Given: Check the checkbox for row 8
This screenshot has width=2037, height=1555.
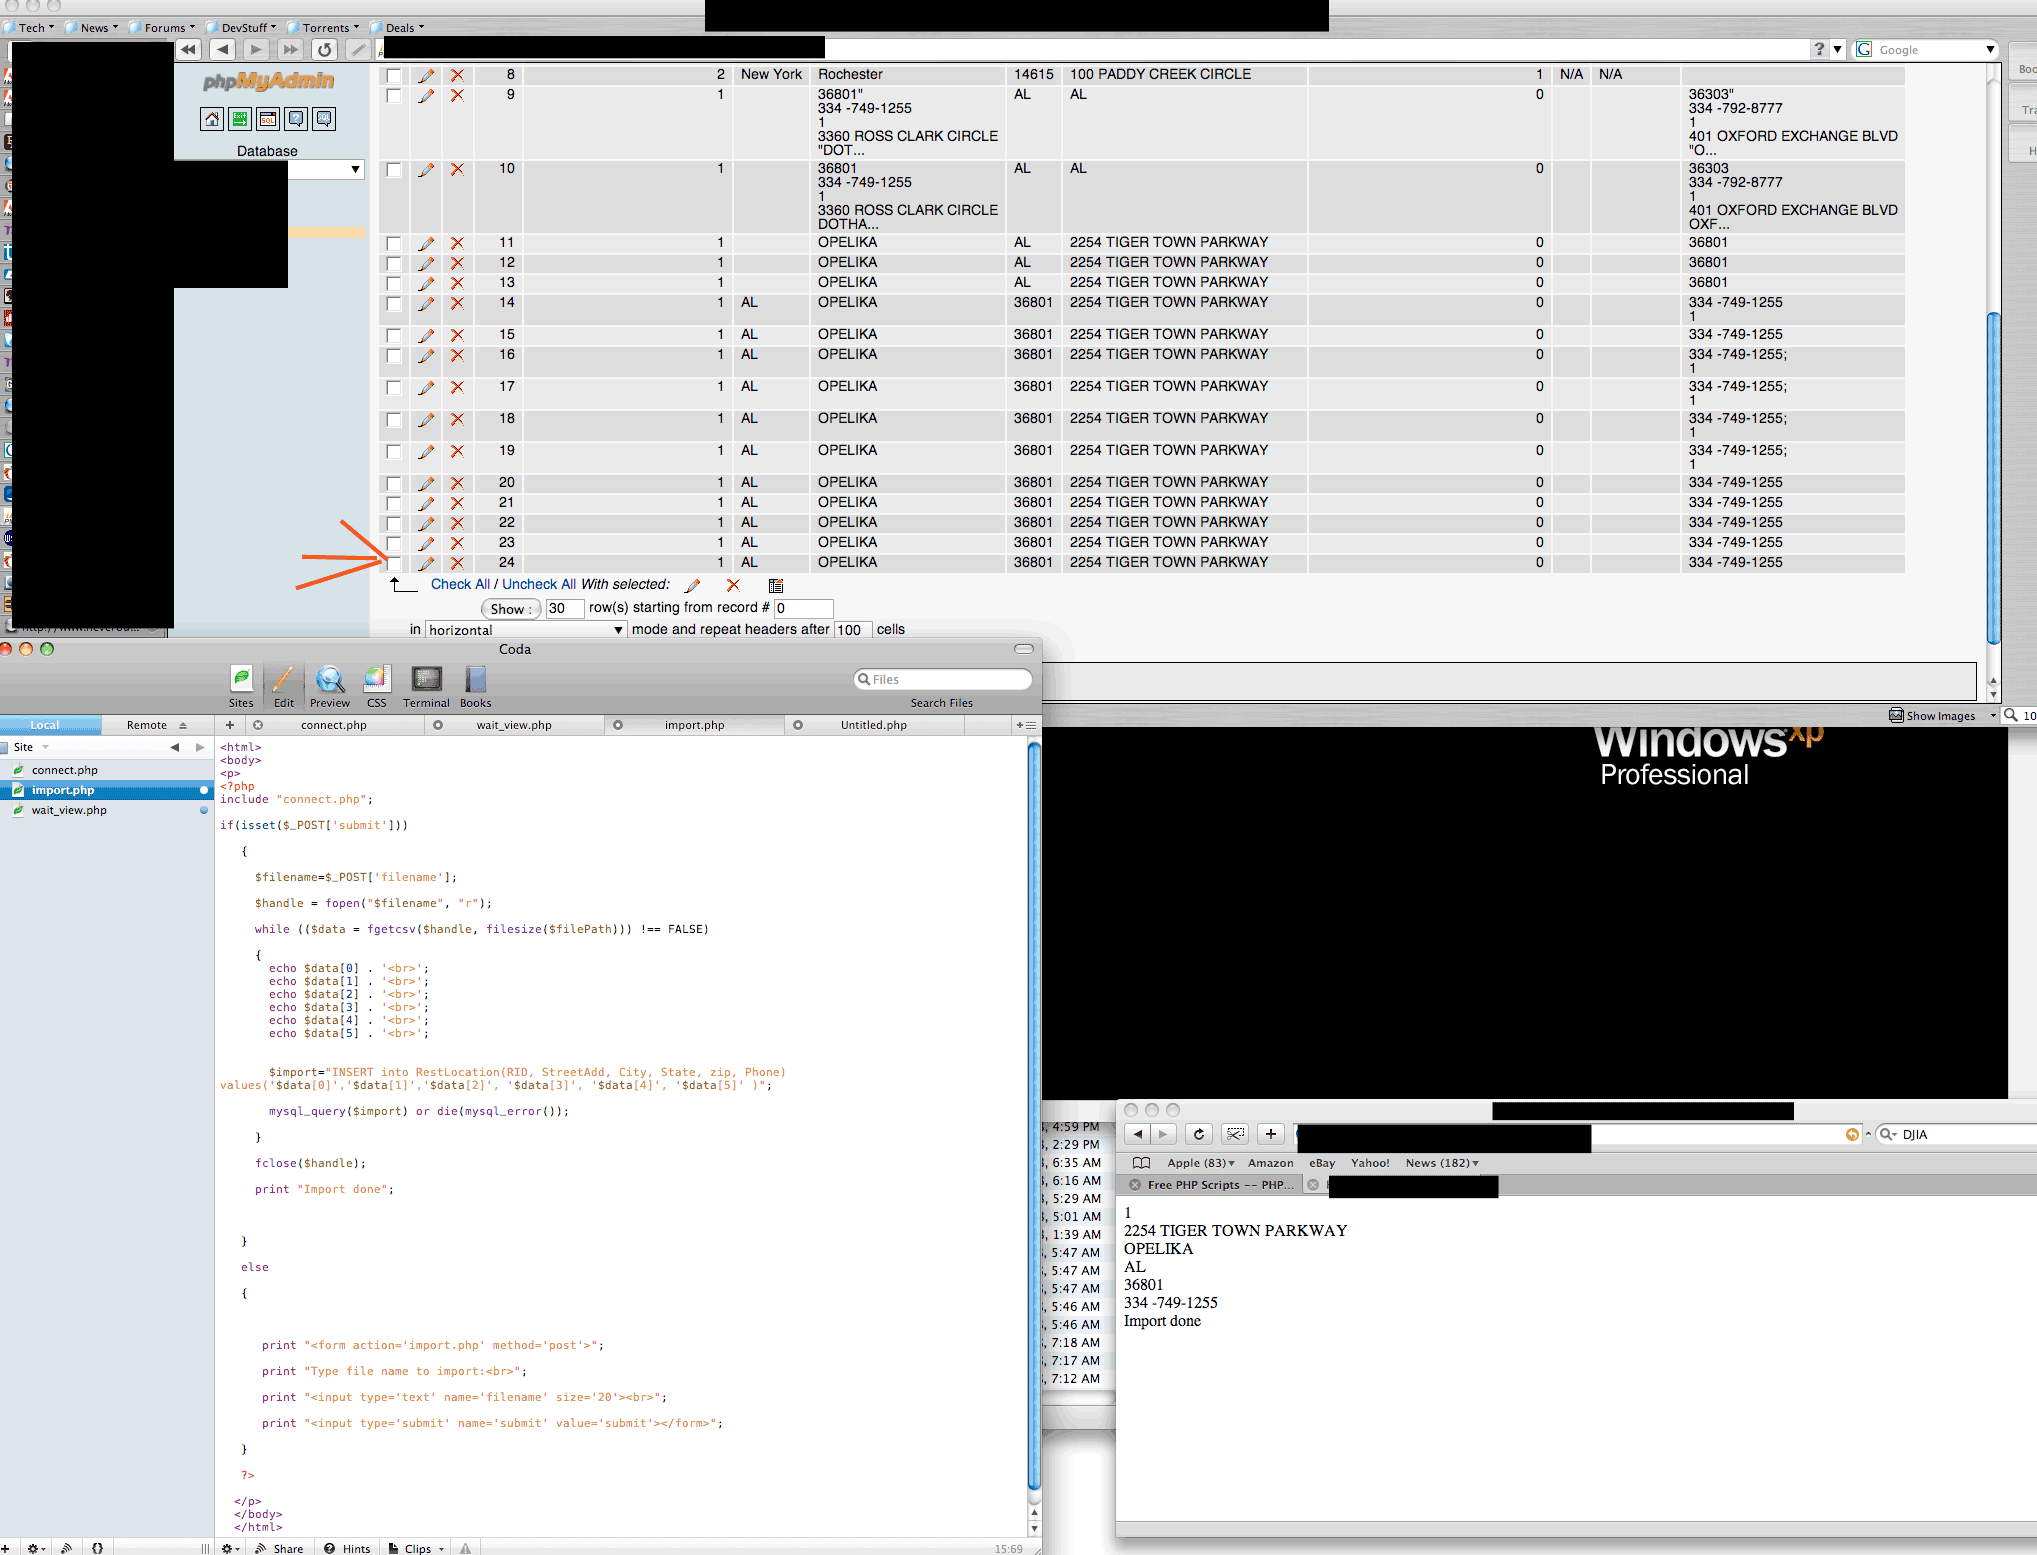Looking at the screenshot, I should [394, 75].
